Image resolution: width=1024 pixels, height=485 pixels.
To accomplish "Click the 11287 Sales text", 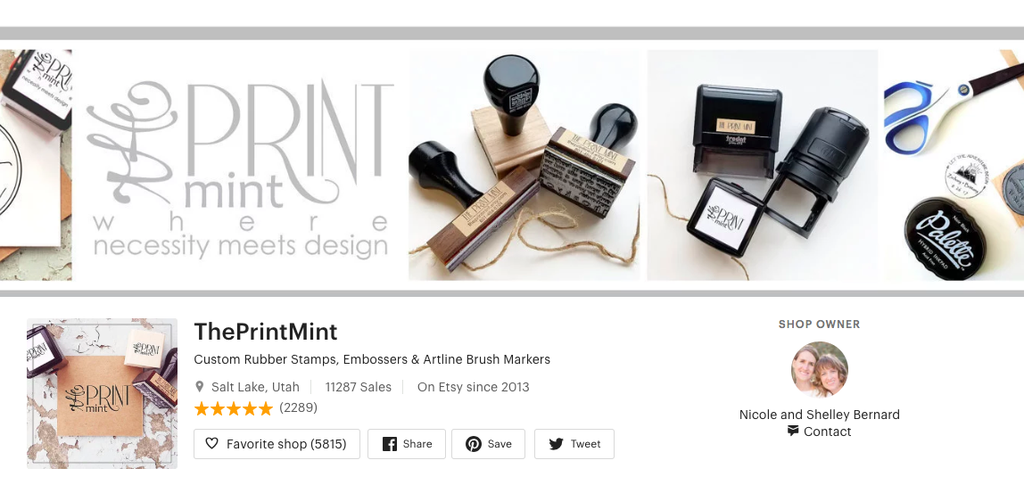I will click(359, 386).
